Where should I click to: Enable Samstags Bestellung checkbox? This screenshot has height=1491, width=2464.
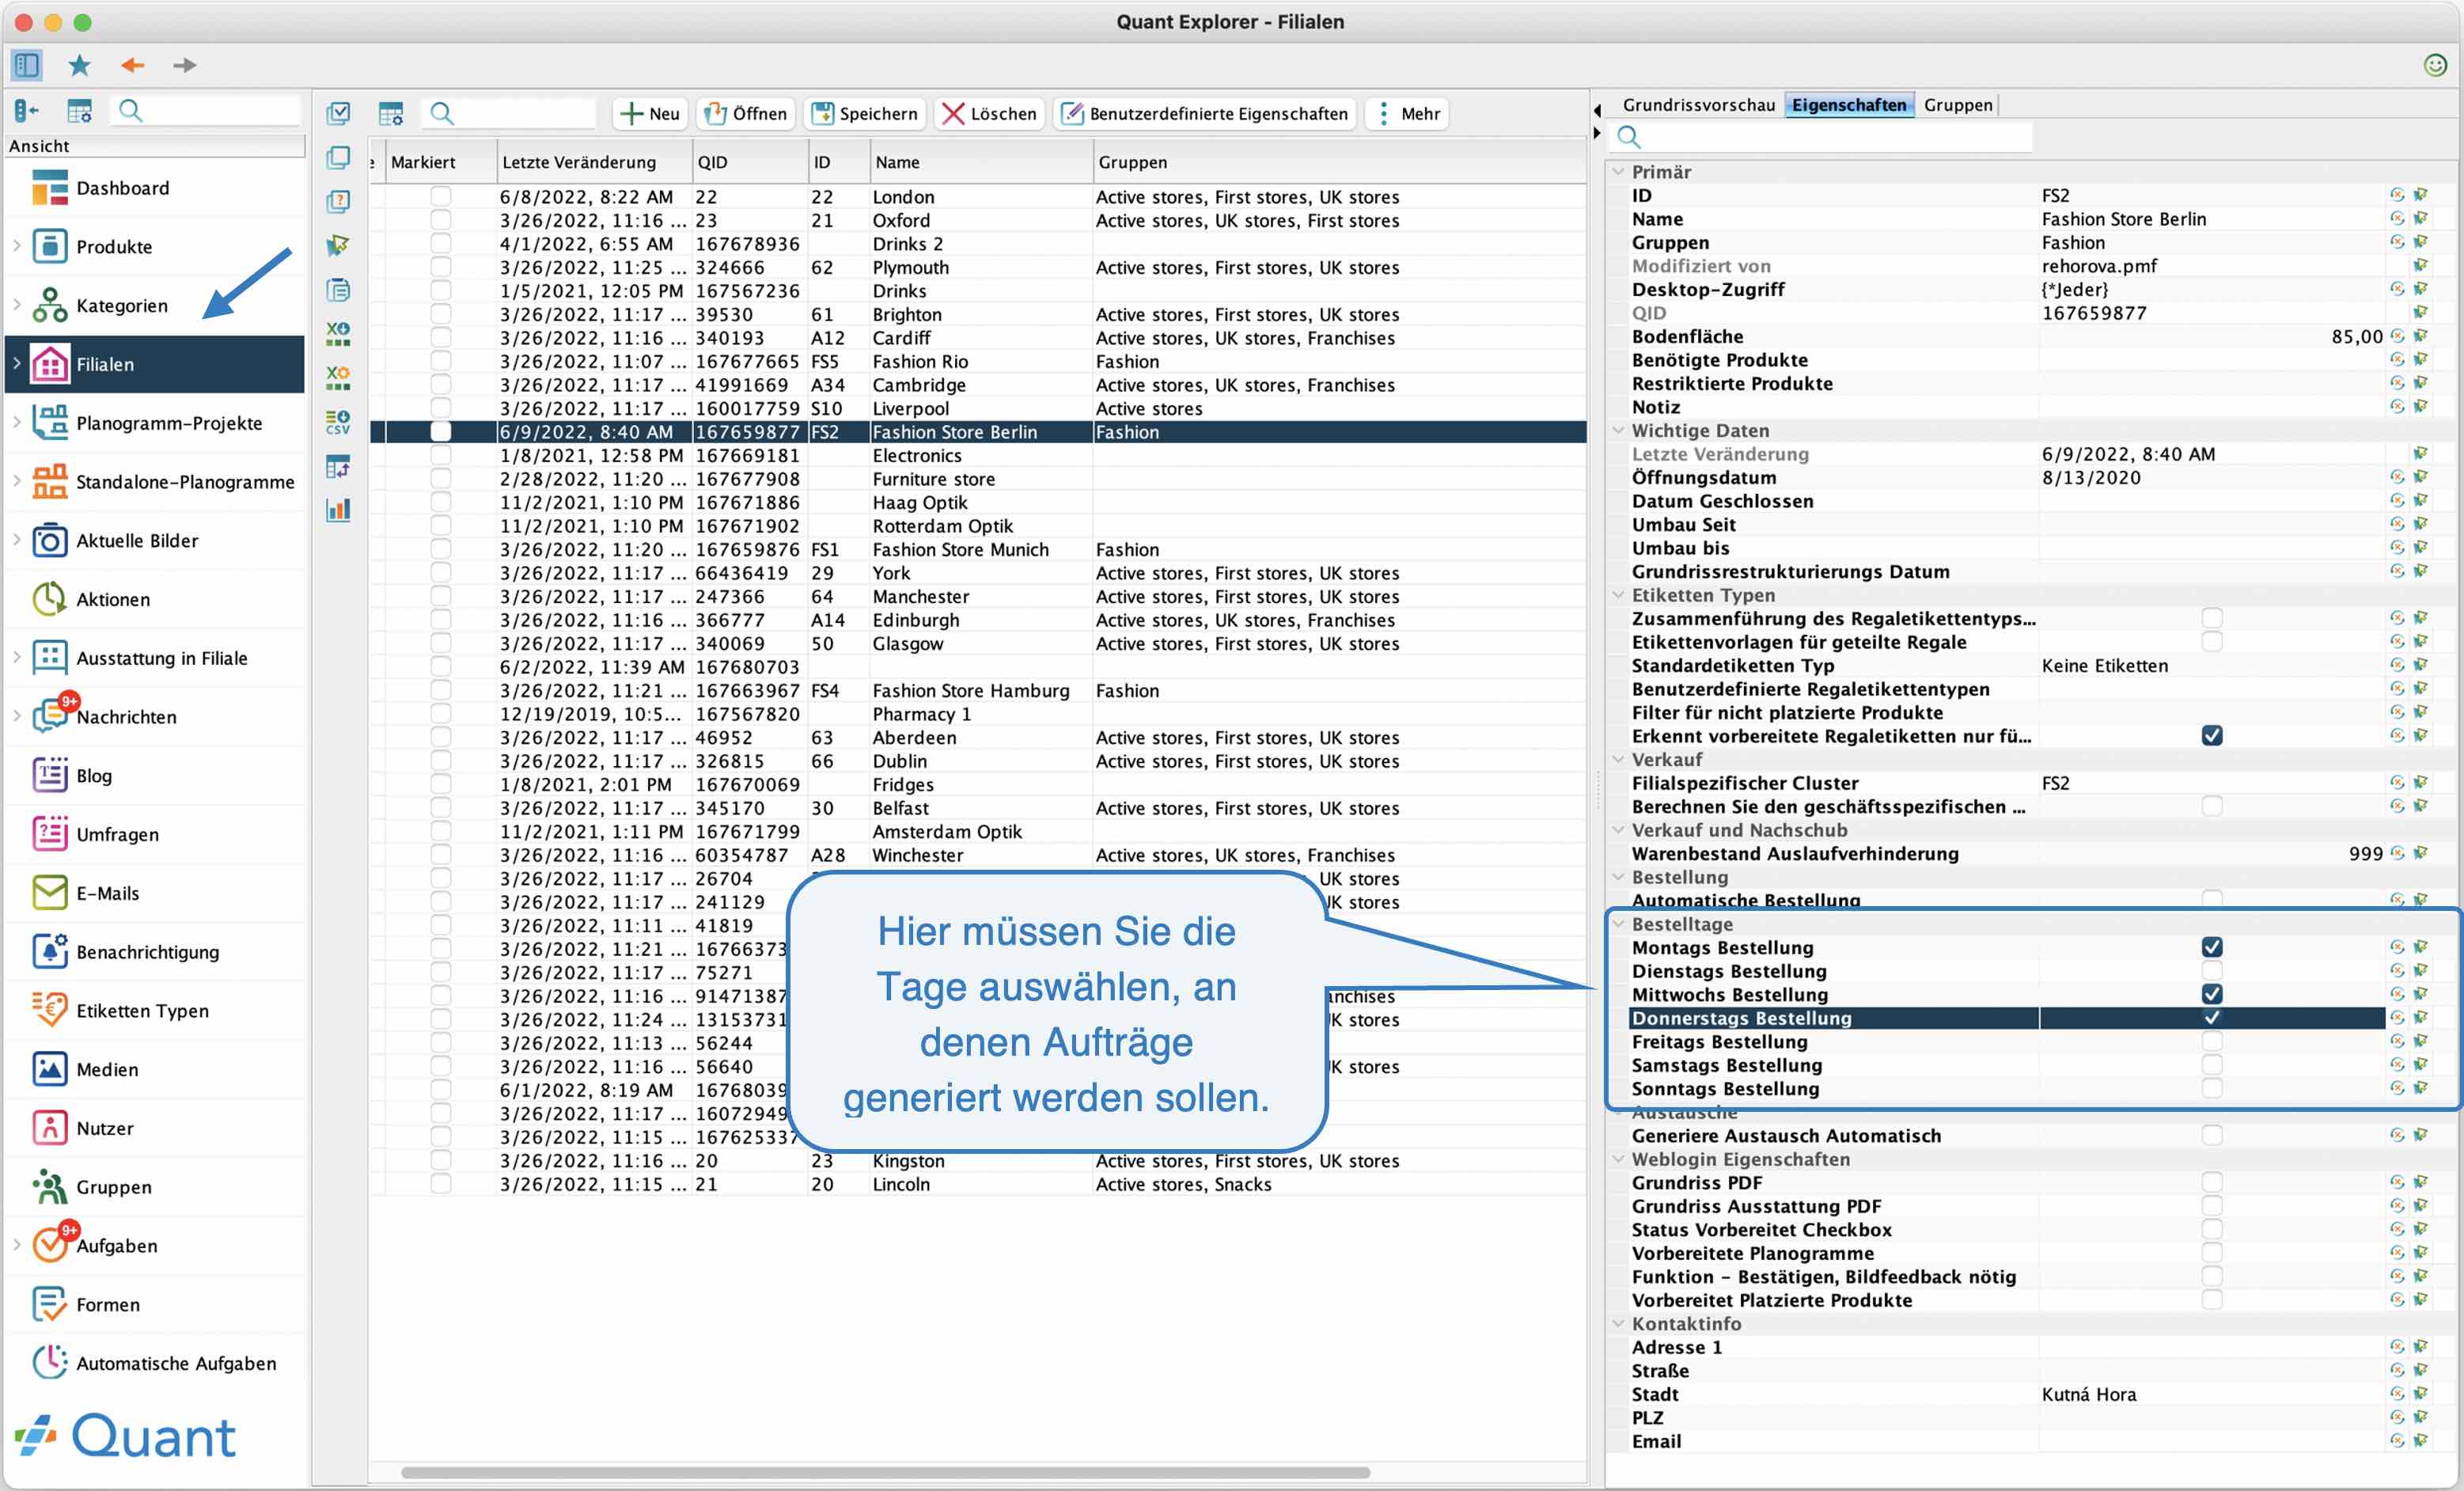[x=2211, y=1065]
